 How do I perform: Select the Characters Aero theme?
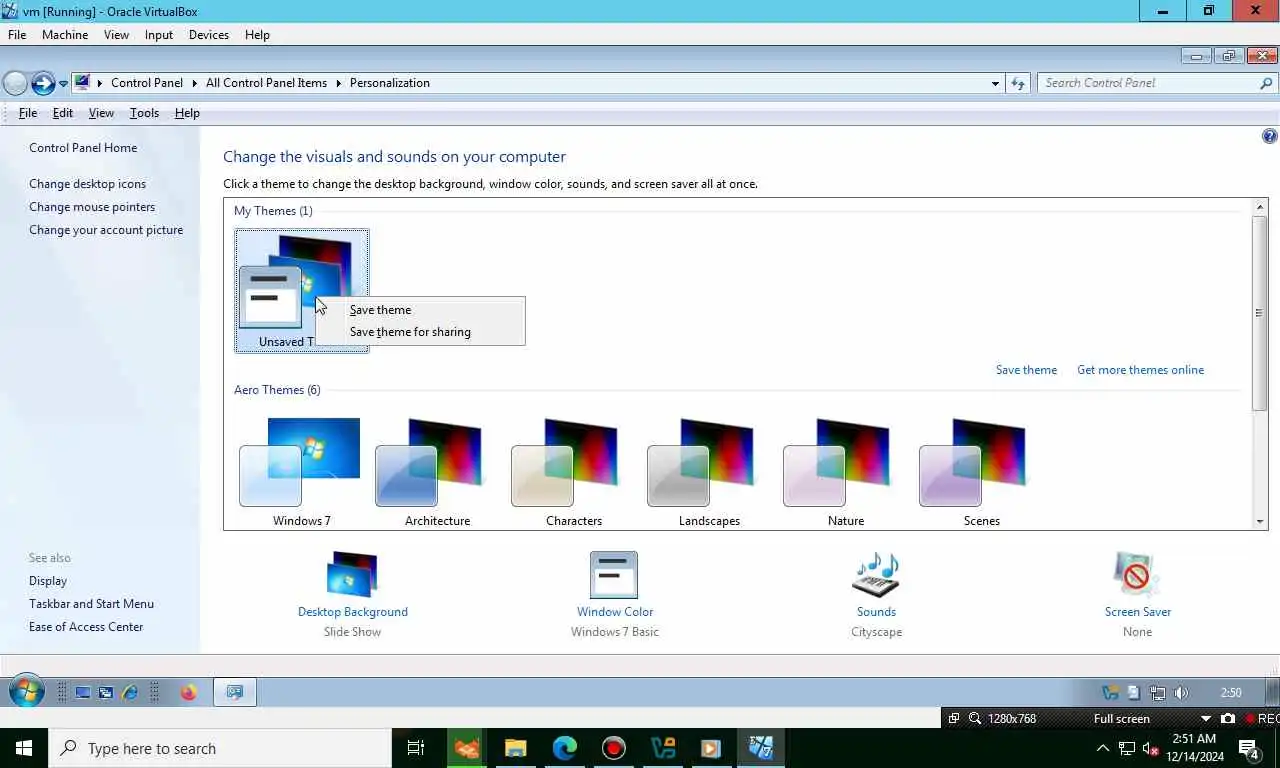coord(573,472)
